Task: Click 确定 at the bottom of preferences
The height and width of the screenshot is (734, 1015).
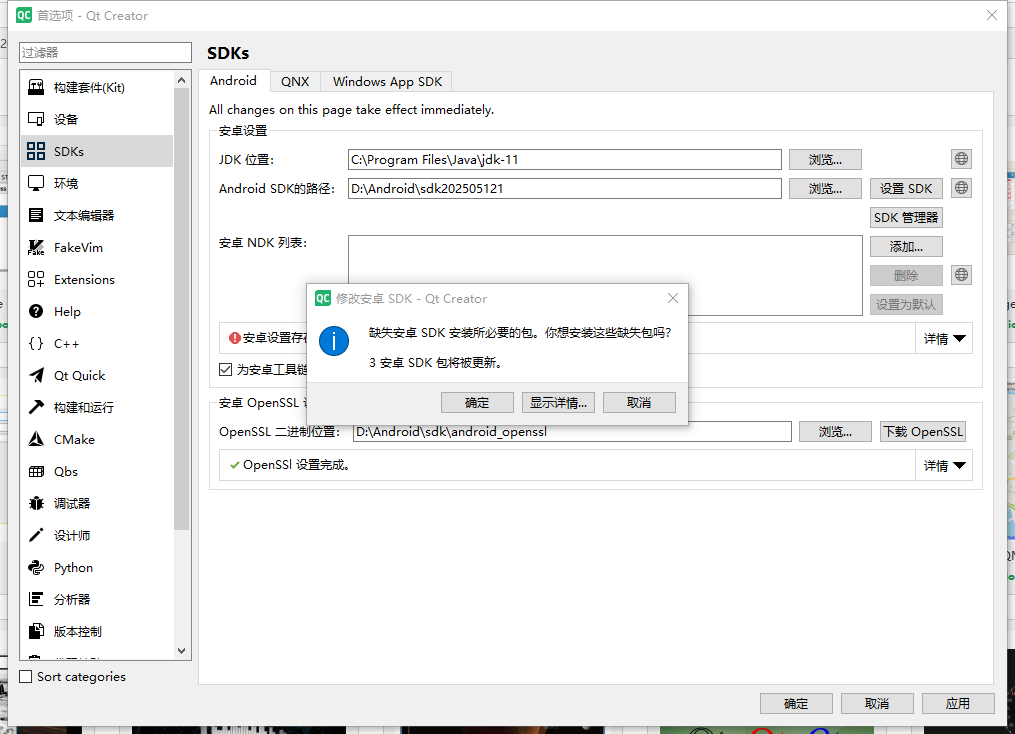Action: [x=796, y=704]
